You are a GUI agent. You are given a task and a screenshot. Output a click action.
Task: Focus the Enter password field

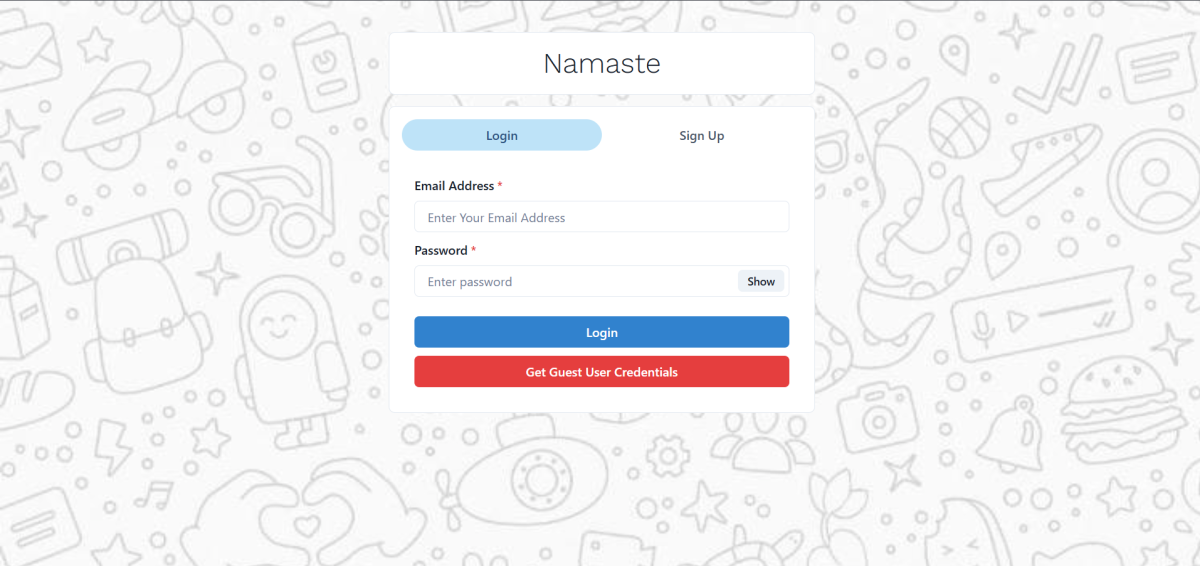click(575, 282)
